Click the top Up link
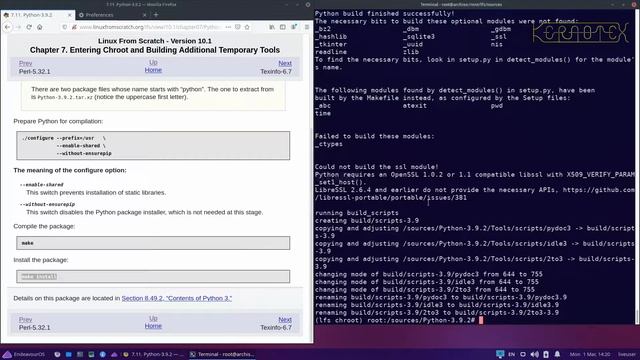This screenshot has height=360, width=640. pos(153,62)
